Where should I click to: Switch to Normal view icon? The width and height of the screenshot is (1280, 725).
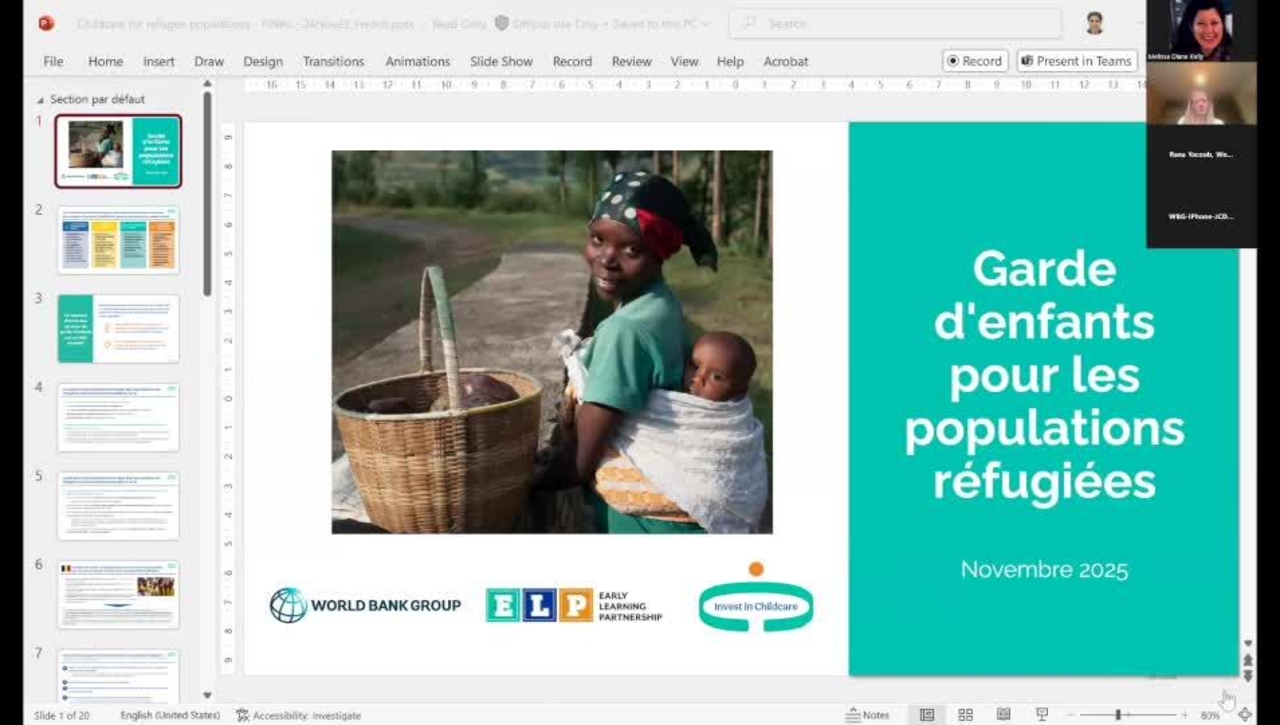(x=927, y=715)
